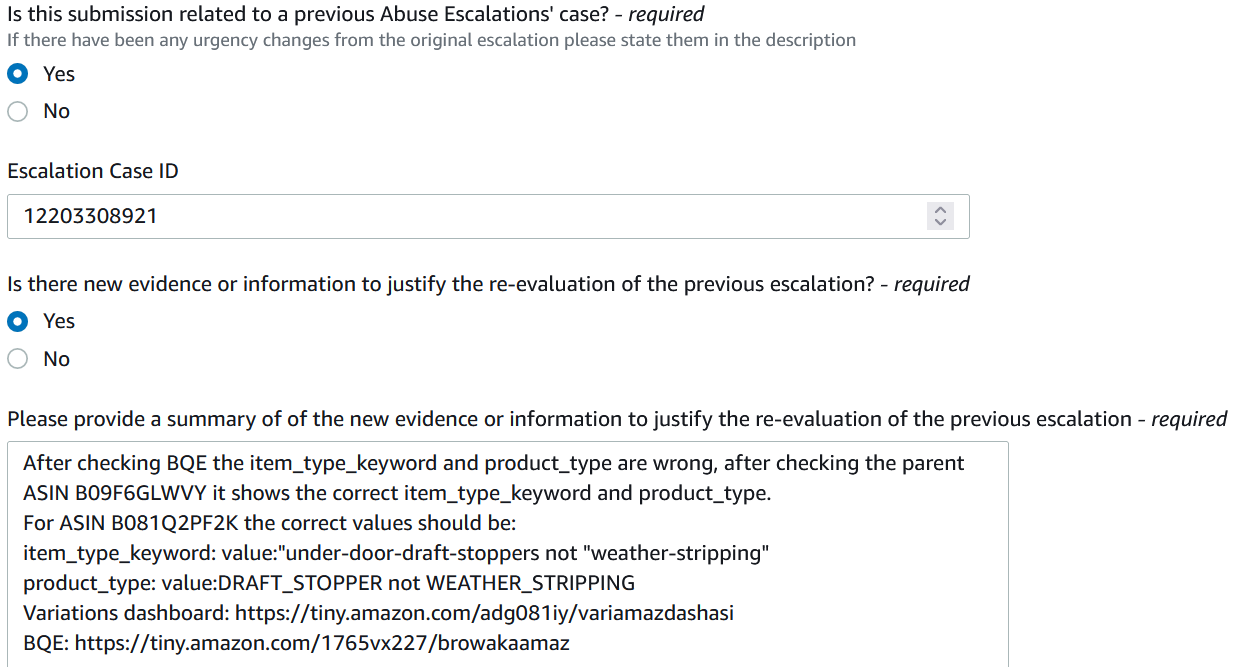Click the "Escalation Case ID" field label
The image size is (1244, 667).
coord(93,171)
